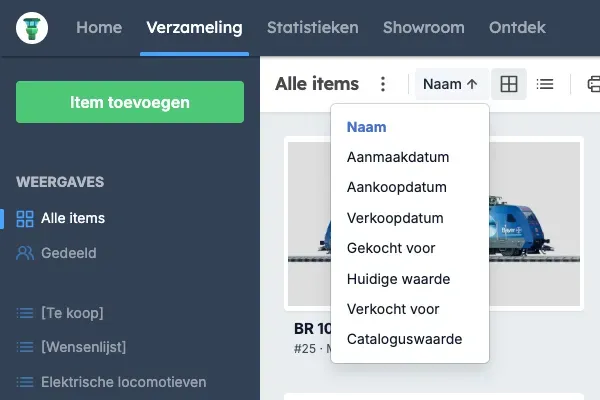
Task: Click the print icon in toolbar
Action: 593,84
